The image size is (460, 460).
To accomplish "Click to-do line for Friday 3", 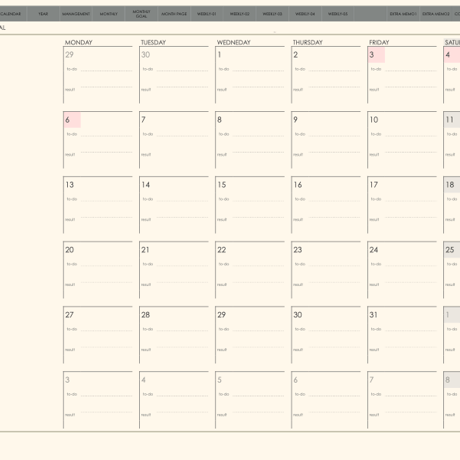I will [x=410, y=70].
